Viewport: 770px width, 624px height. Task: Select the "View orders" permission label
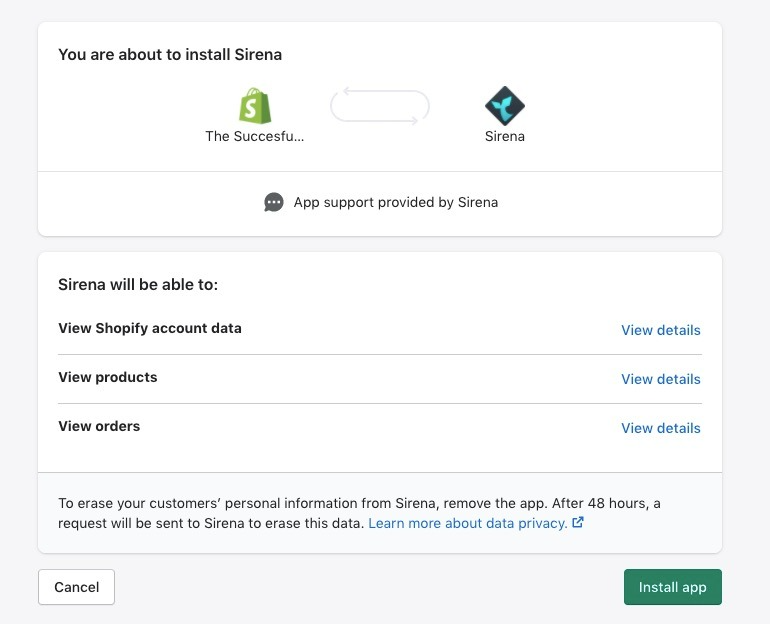[99, 426]
